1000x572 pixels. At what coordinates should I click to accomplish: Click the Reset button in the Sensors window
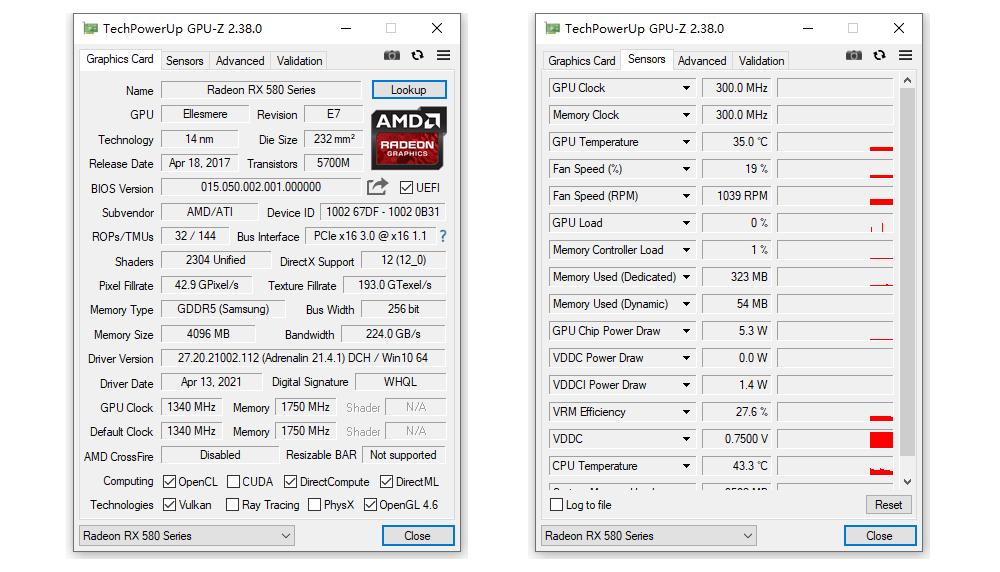coord(888,504)
